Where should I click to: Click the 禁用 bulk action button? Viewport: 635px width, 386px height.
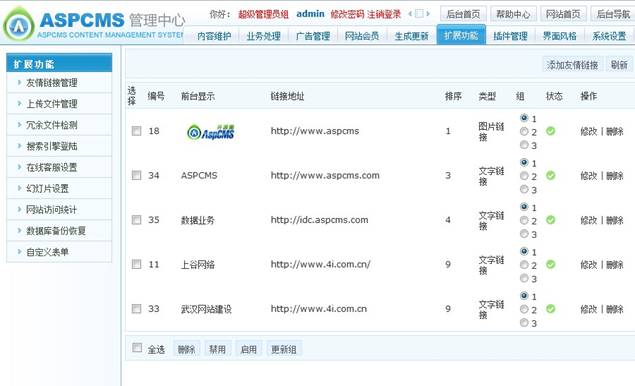pyautogui.click(x=217, y=349)
